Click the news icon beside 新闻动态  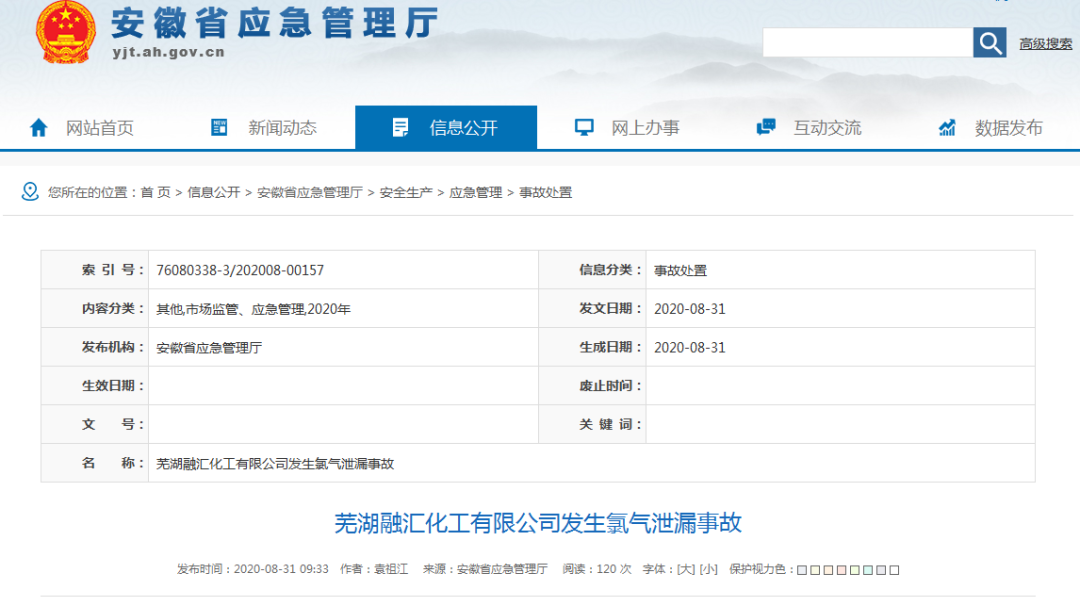(x=219, y=127)
